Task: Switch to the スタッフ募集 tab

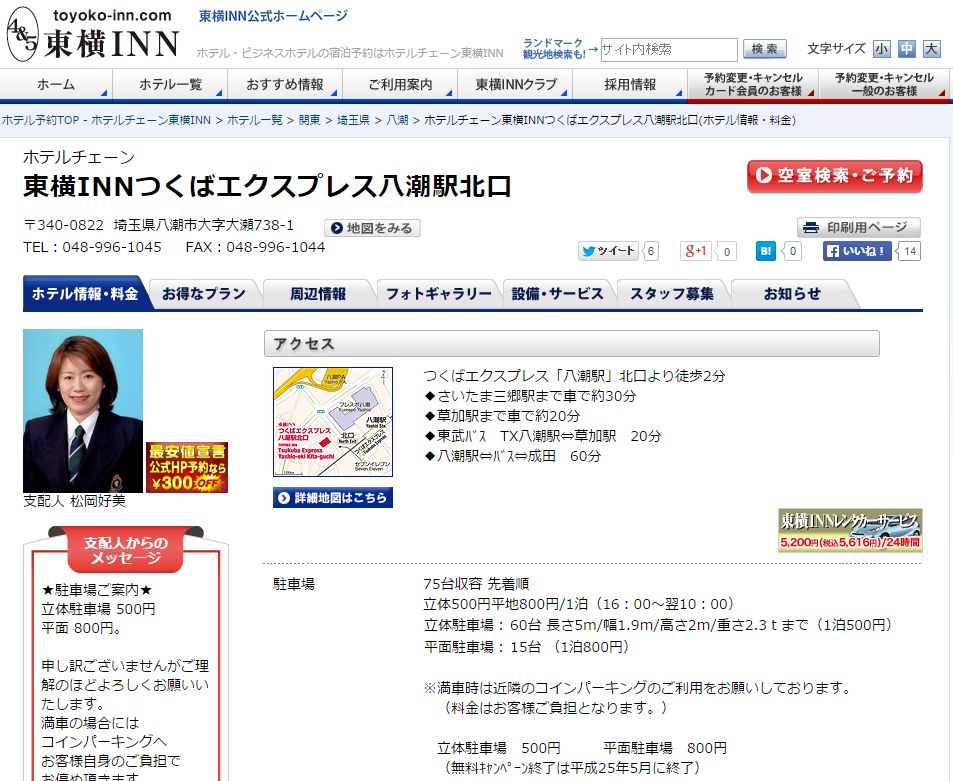Action: 672,294
